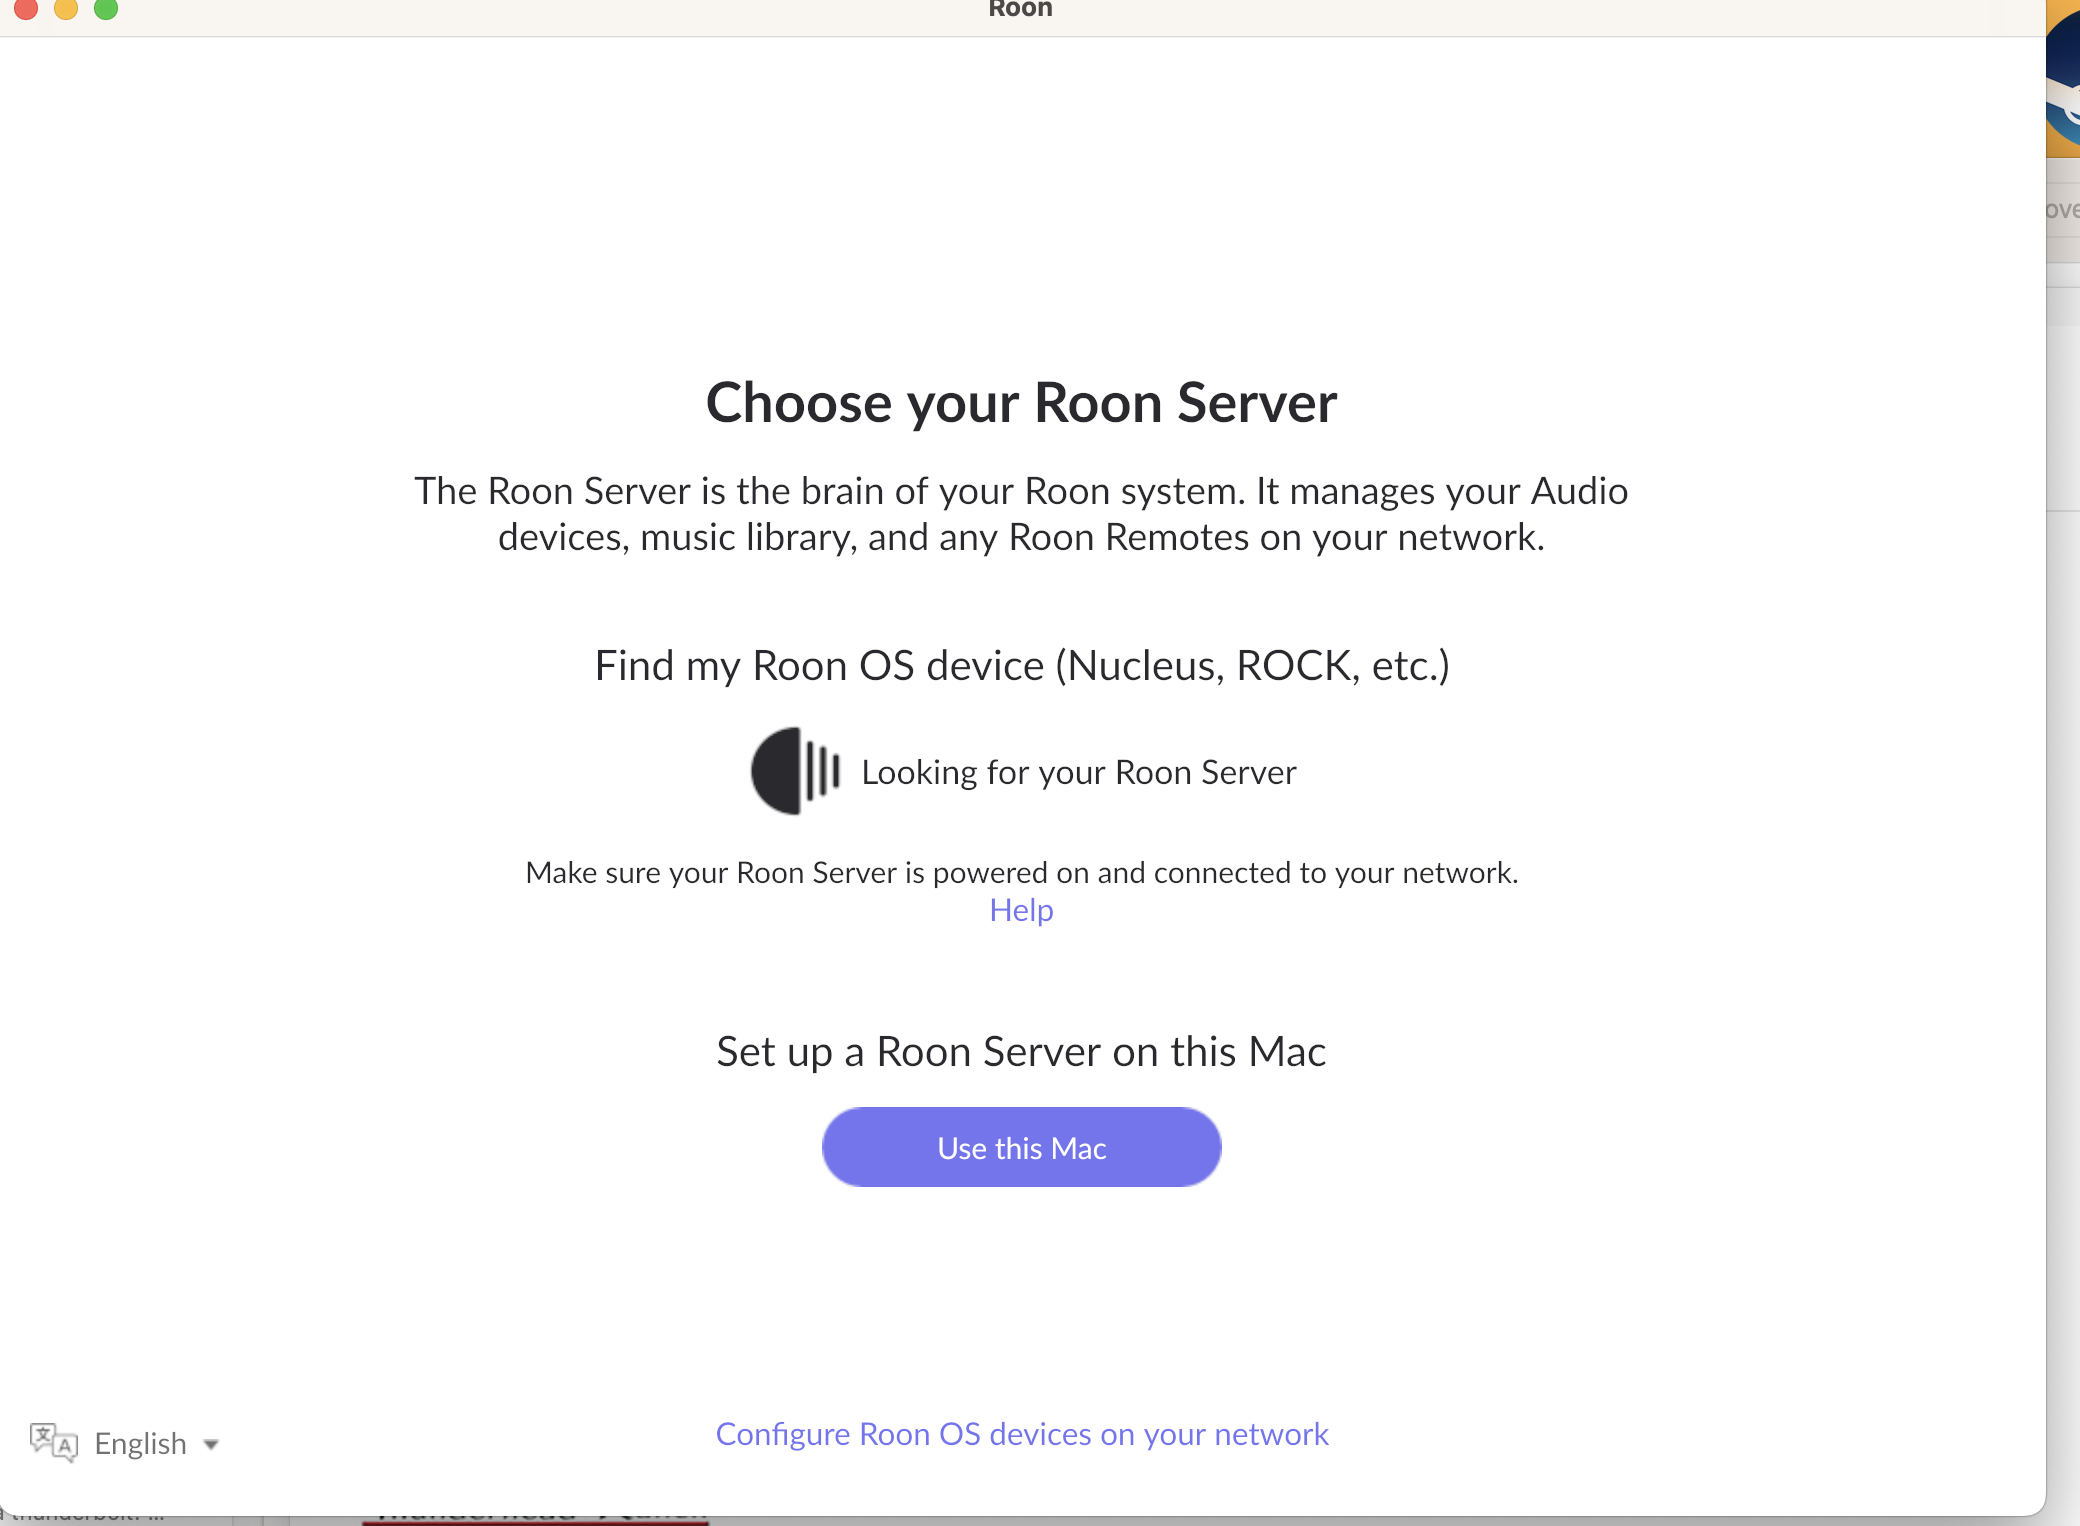Close the Roon window with red button
The height and width of the screenshot is (1526, 2080).
point(26,8)
